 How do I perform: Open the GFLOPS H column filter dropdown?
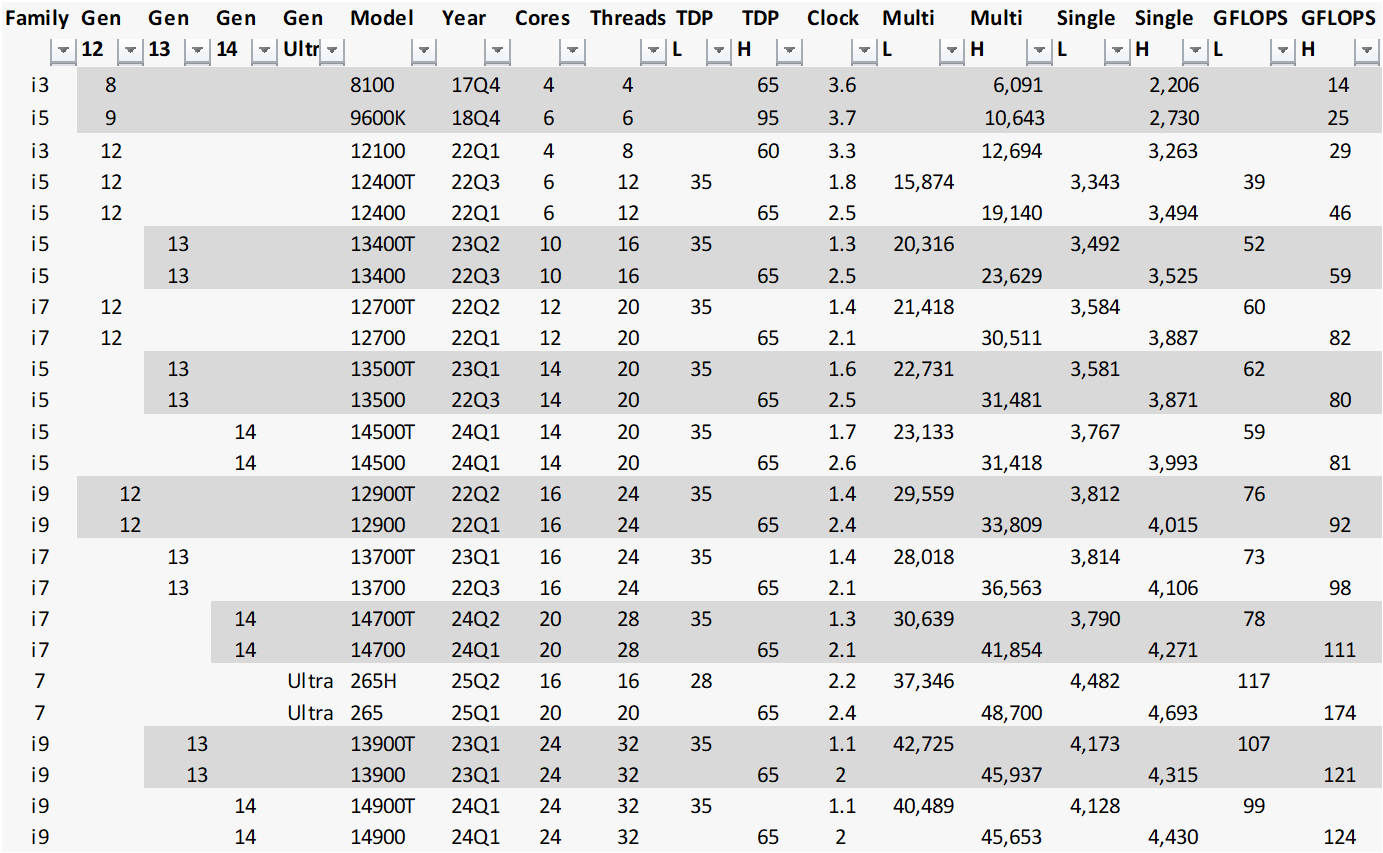(x=1367, y=50)
